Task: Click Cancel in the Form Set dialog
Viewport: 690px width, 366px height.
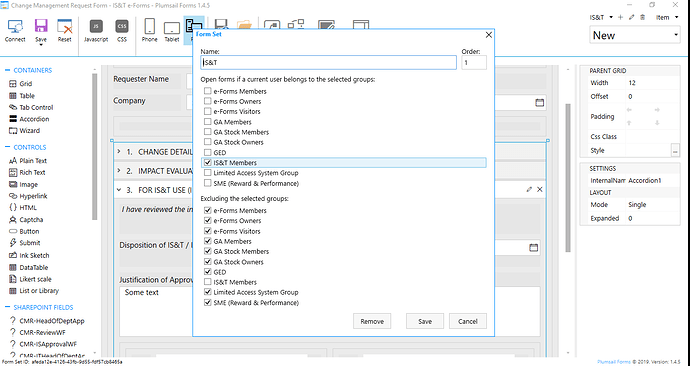Action: (468, 321)
